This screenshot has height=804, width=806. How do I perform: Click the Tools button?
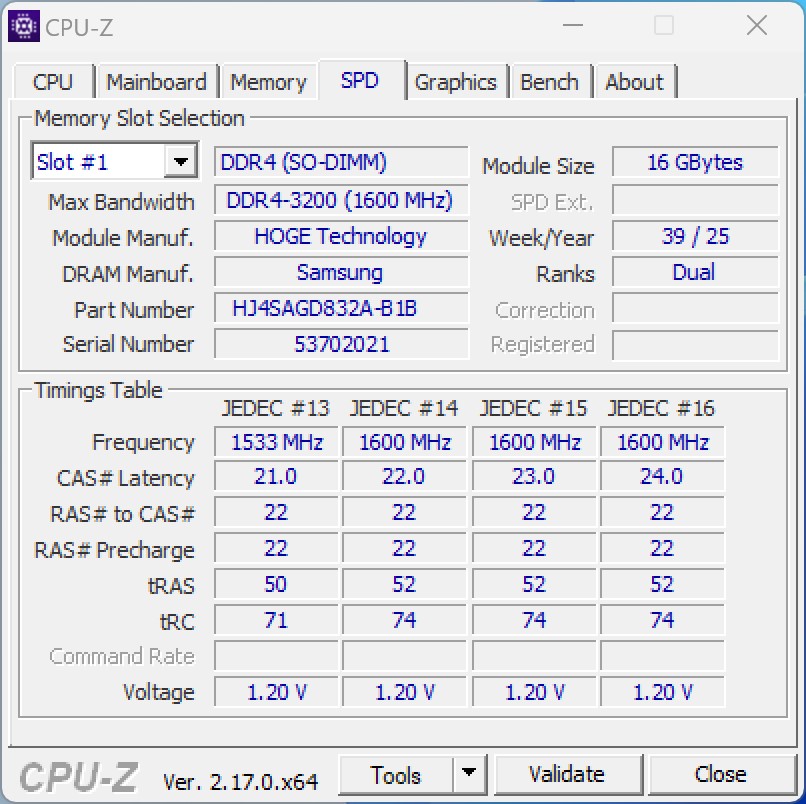click(397, 774)
